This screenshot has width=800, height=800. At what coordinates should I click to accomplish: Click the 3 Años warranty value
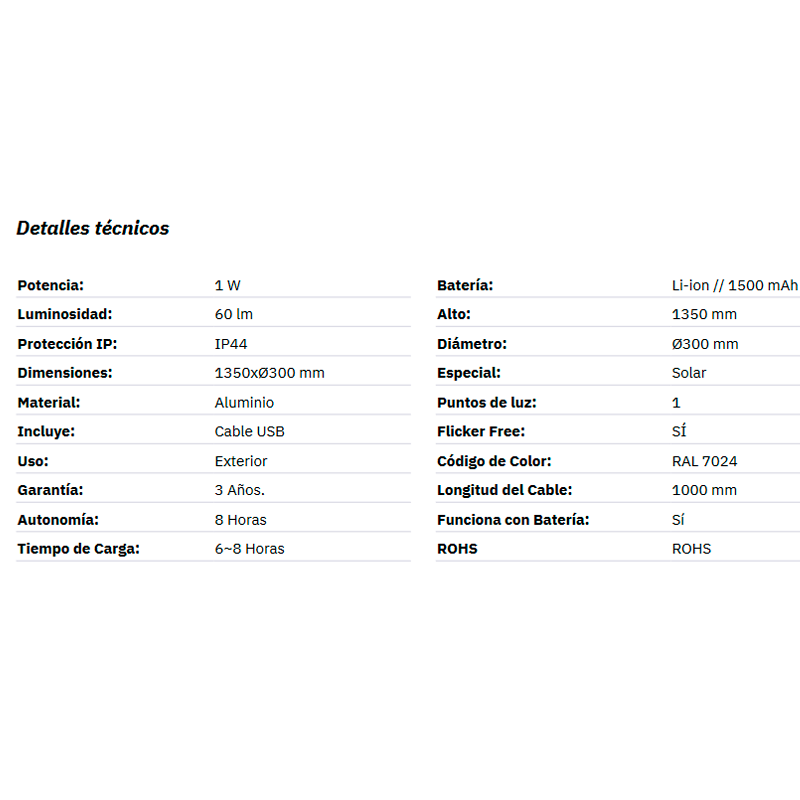click(240, 490)
